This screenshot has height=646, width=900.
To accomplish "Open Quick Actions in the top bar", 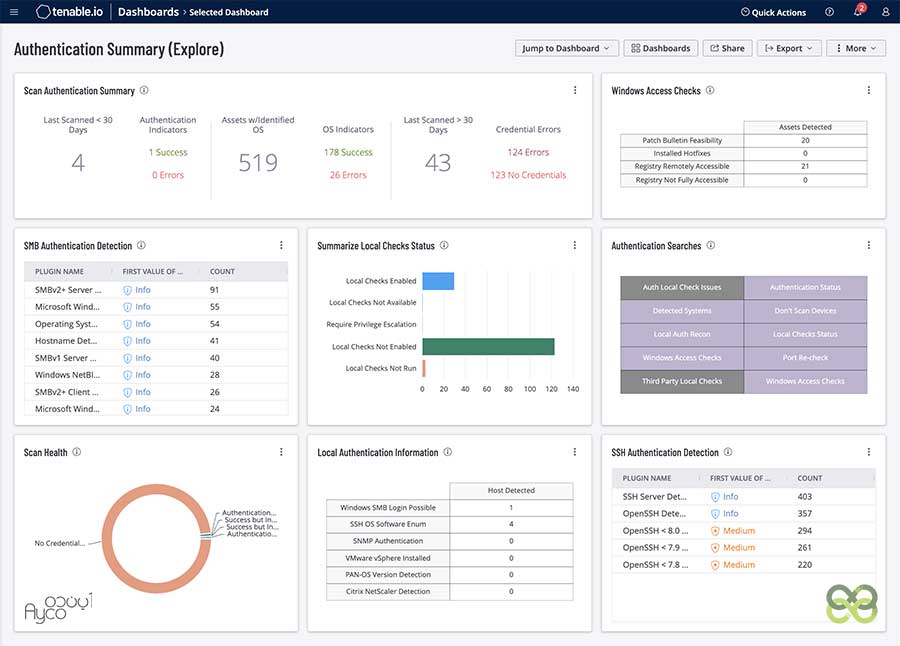I will coord(773,12).
